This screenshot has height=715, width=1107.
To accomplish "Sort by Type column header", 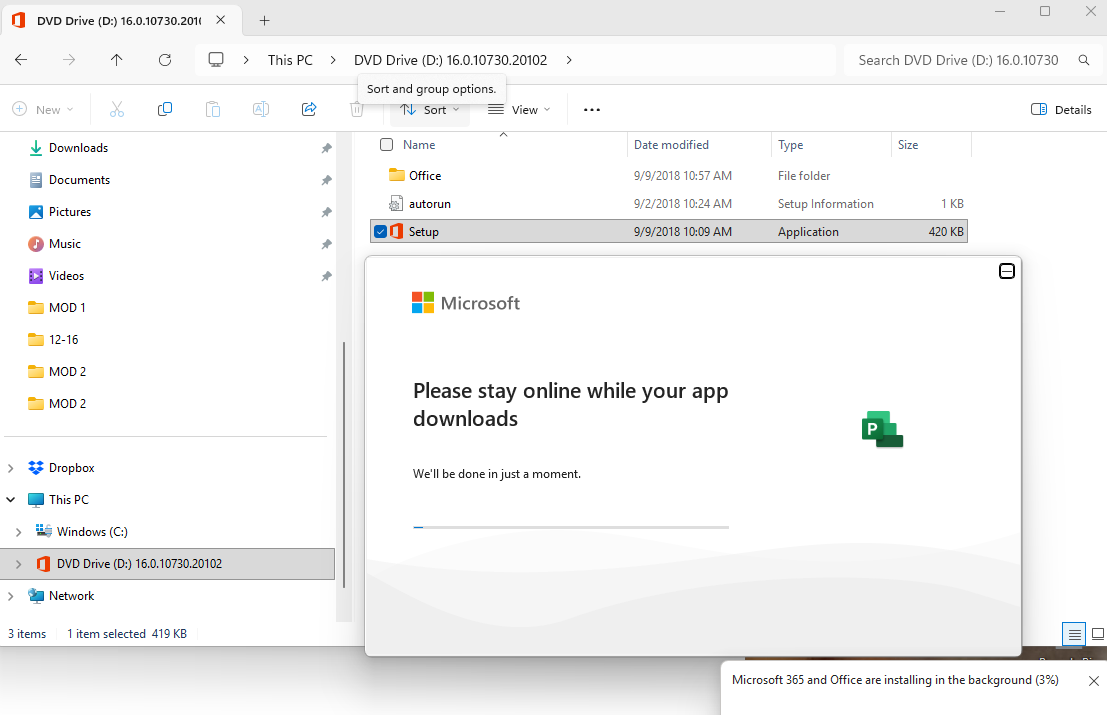I will tap(791, 145).
